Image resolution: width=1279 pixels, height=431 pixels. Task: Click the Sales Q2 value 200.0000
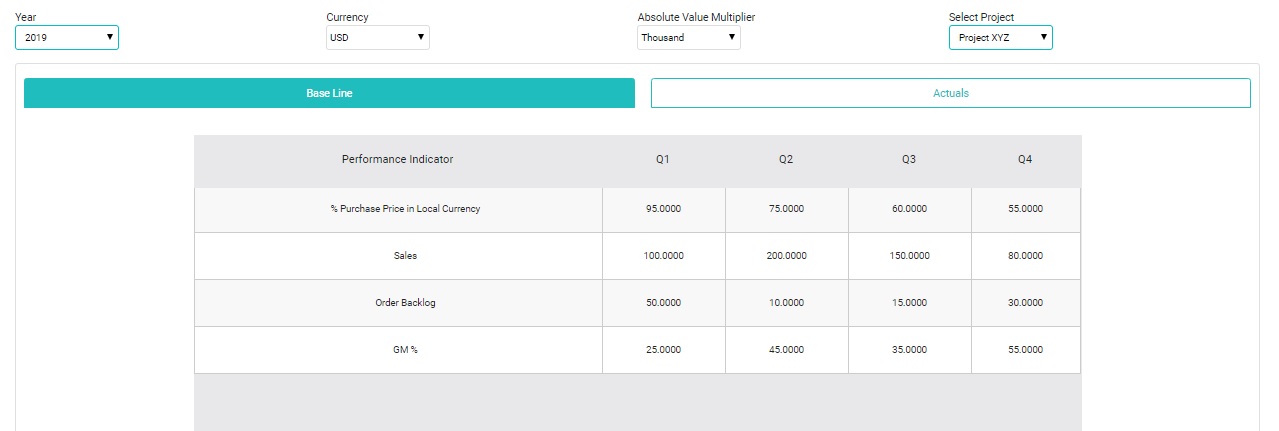786,256
